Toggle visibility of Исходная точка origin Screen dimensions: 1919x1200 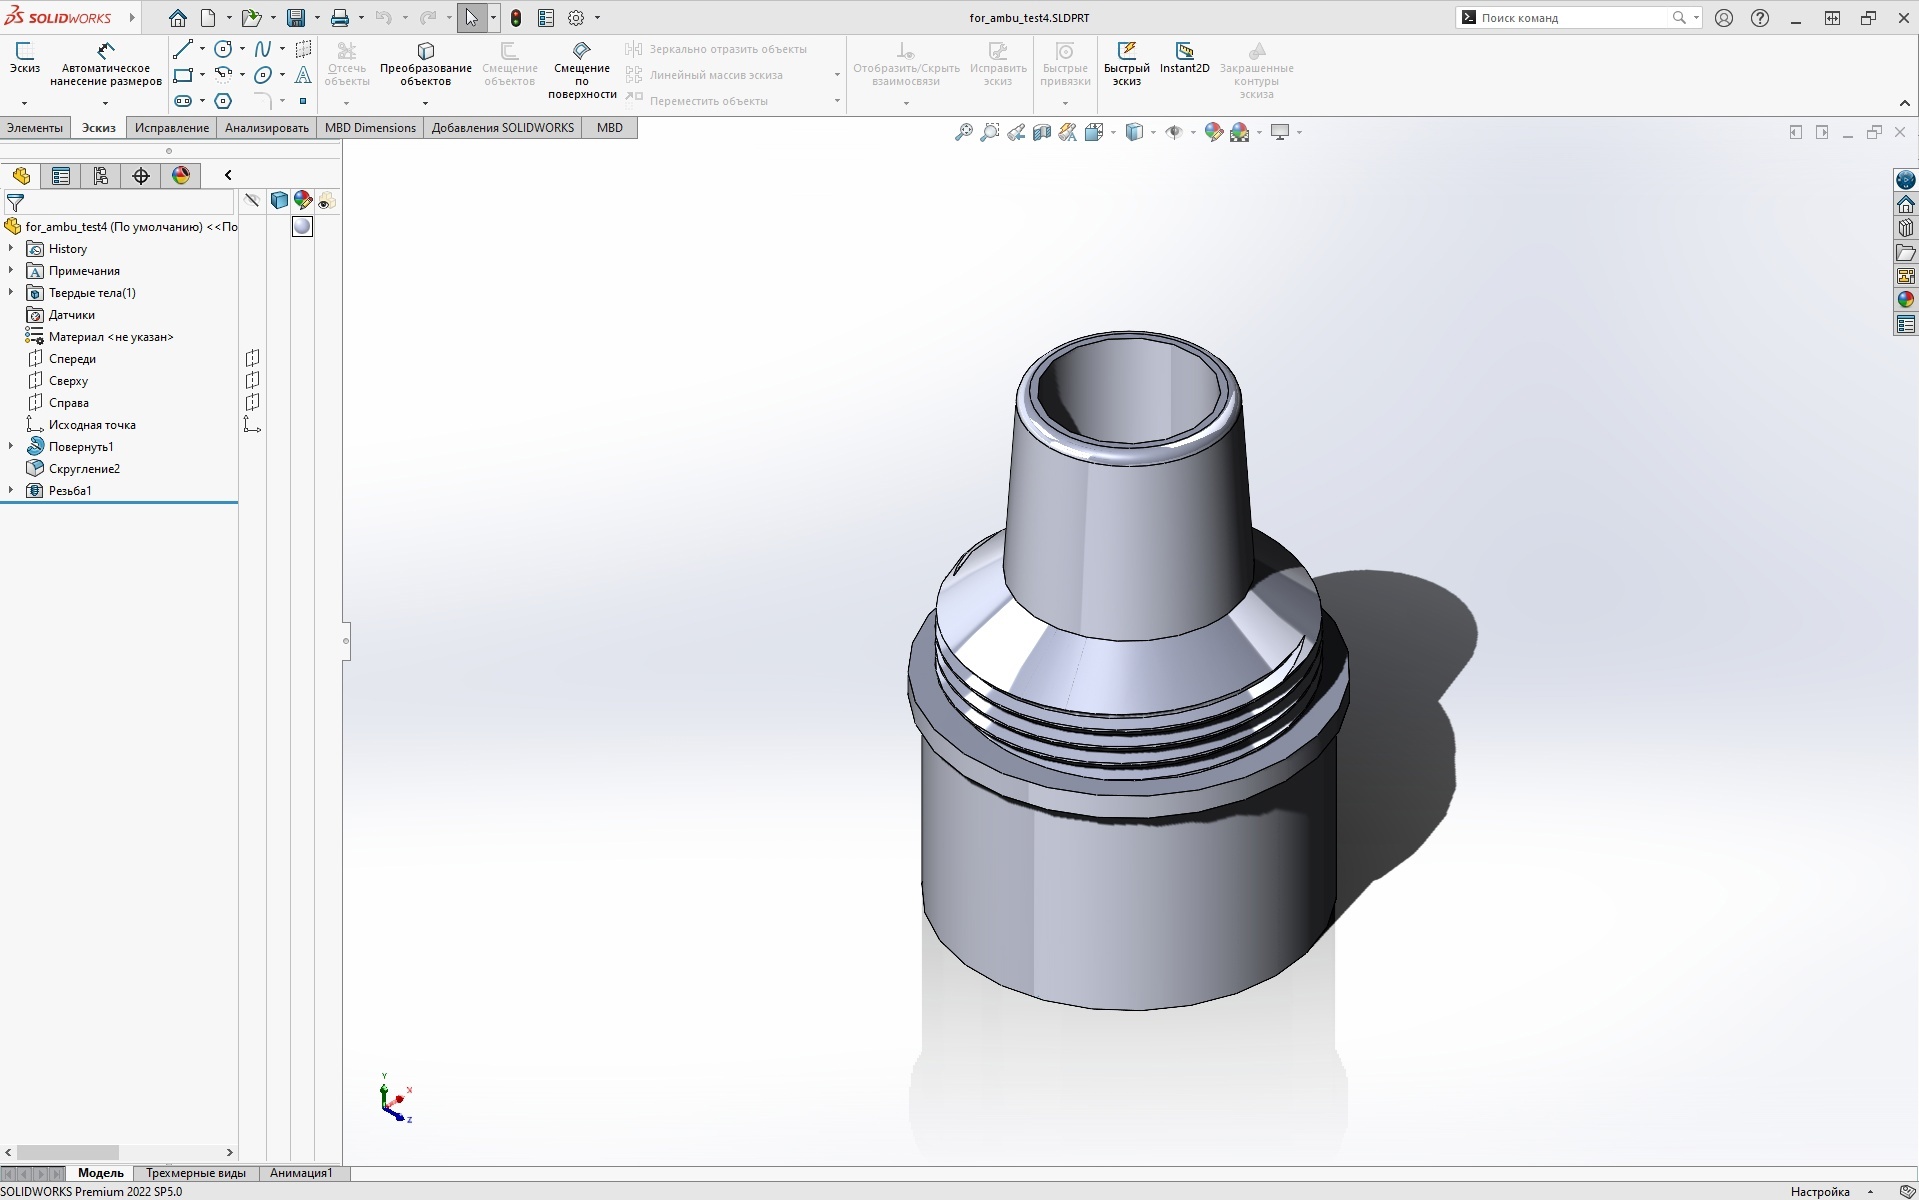[x=253, y=425]
